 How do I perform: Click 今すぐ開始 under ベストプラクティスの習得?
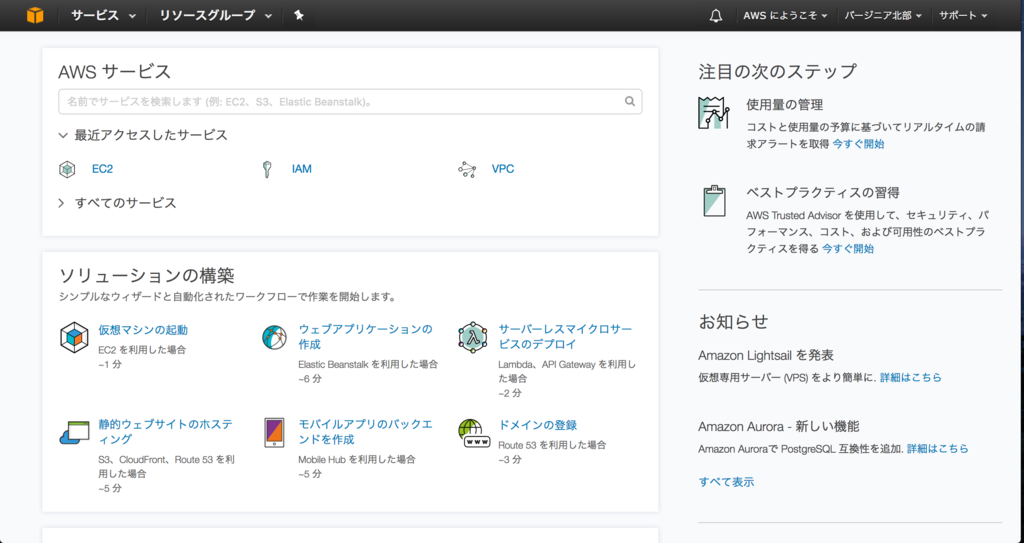point(848,248)
